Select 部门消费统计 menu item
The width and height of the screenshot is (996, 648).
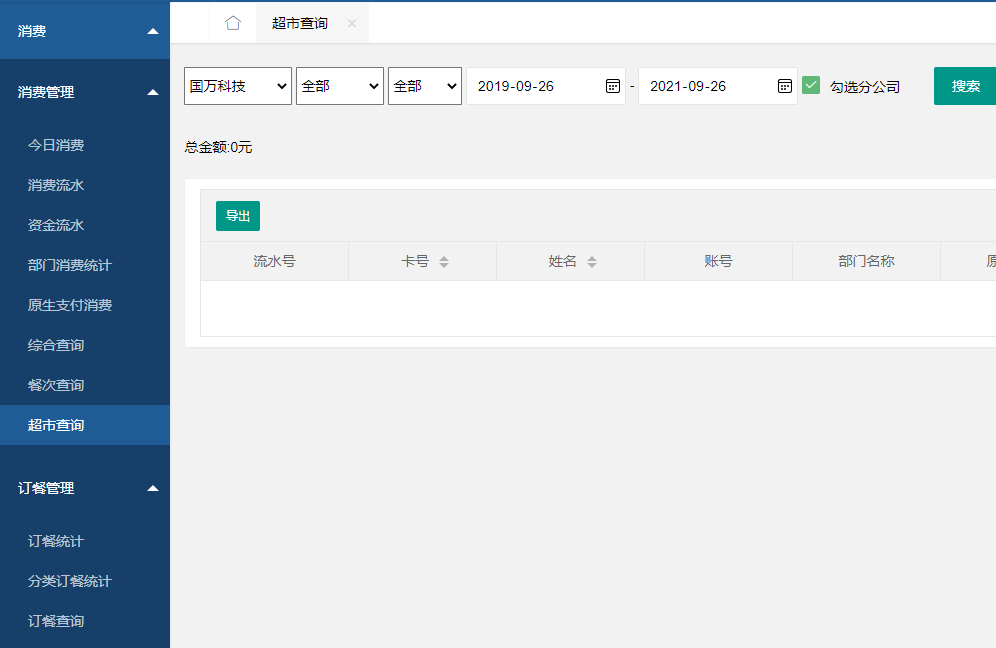click(70, 265)
